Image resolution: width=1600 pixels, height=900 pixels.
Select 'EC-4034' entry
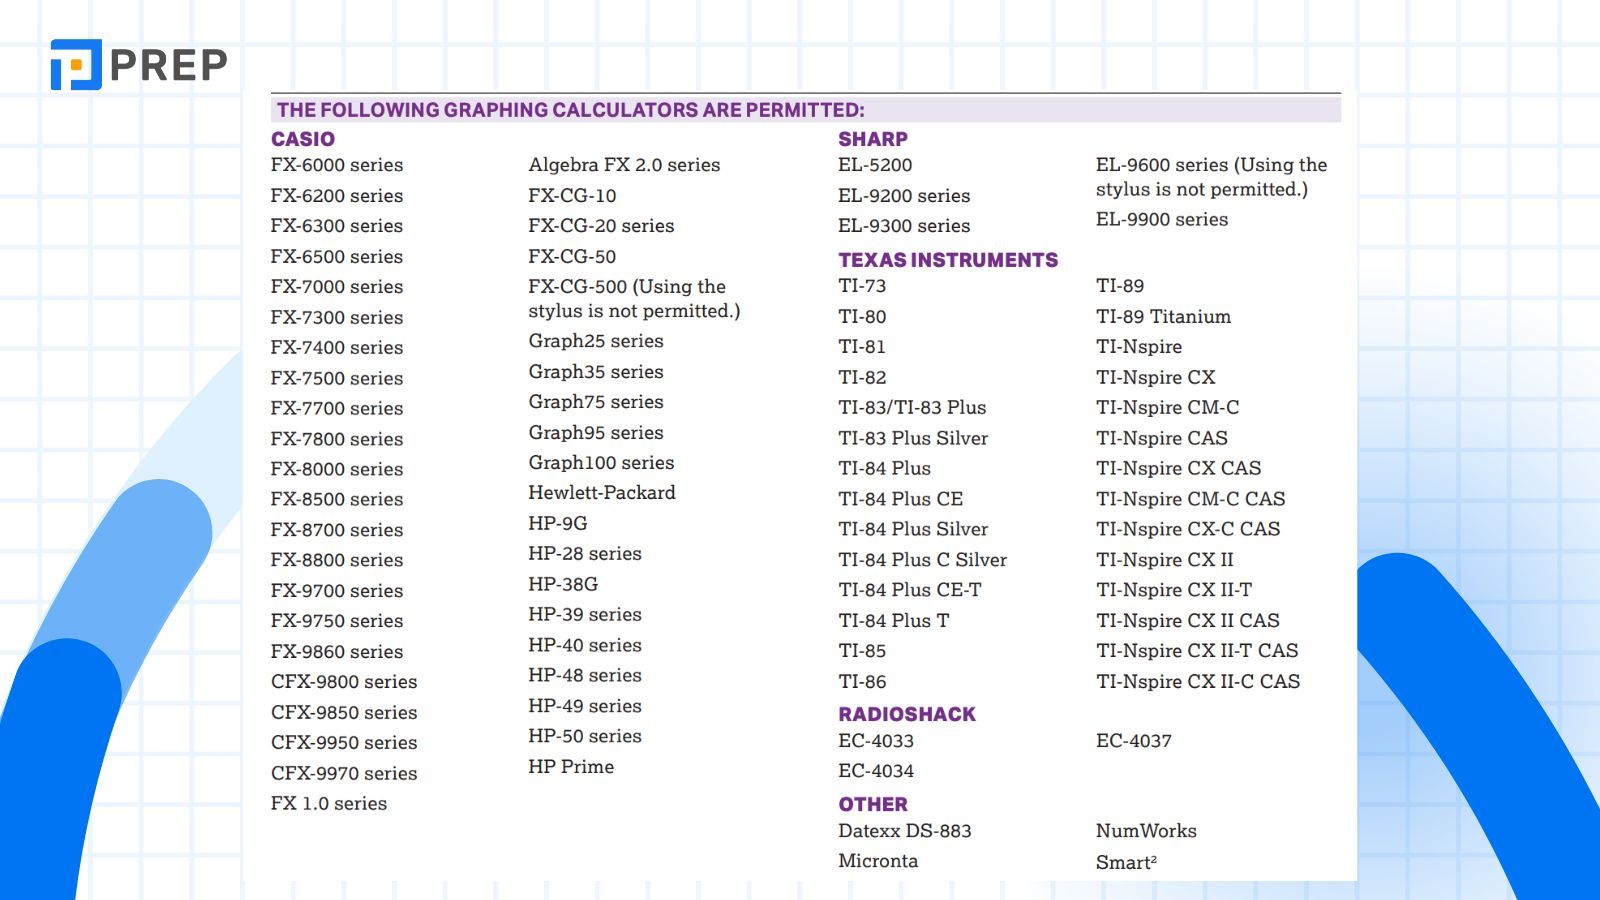point(876,771)
